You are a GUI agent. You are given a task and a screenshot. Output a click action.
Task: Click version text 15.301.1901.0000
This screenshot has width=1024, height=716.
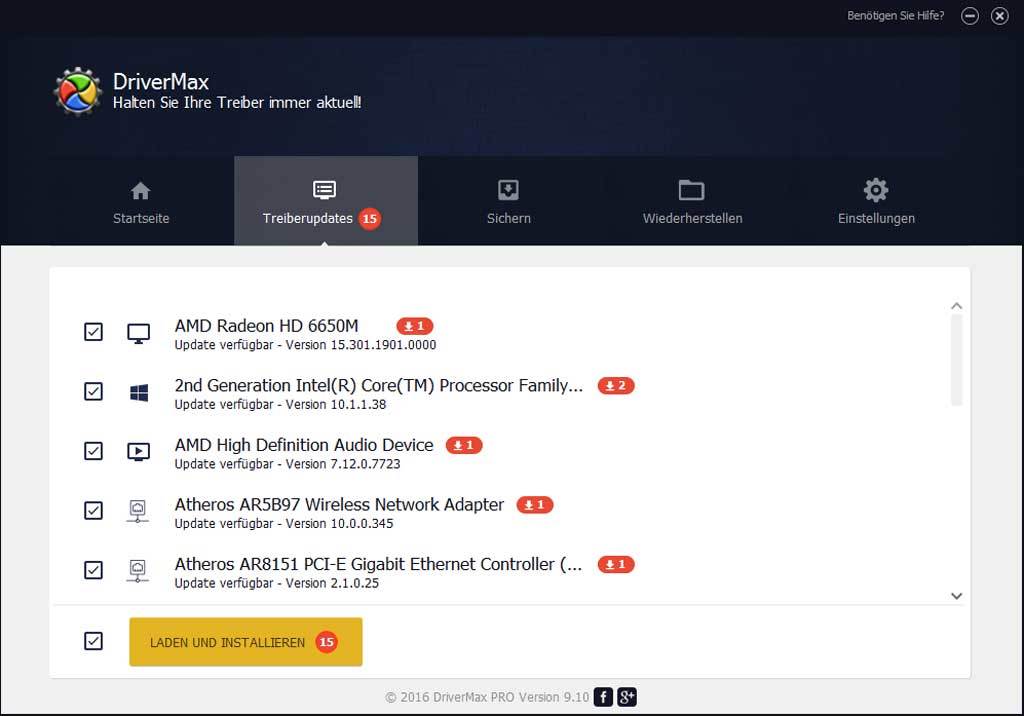tap(383, 345)
